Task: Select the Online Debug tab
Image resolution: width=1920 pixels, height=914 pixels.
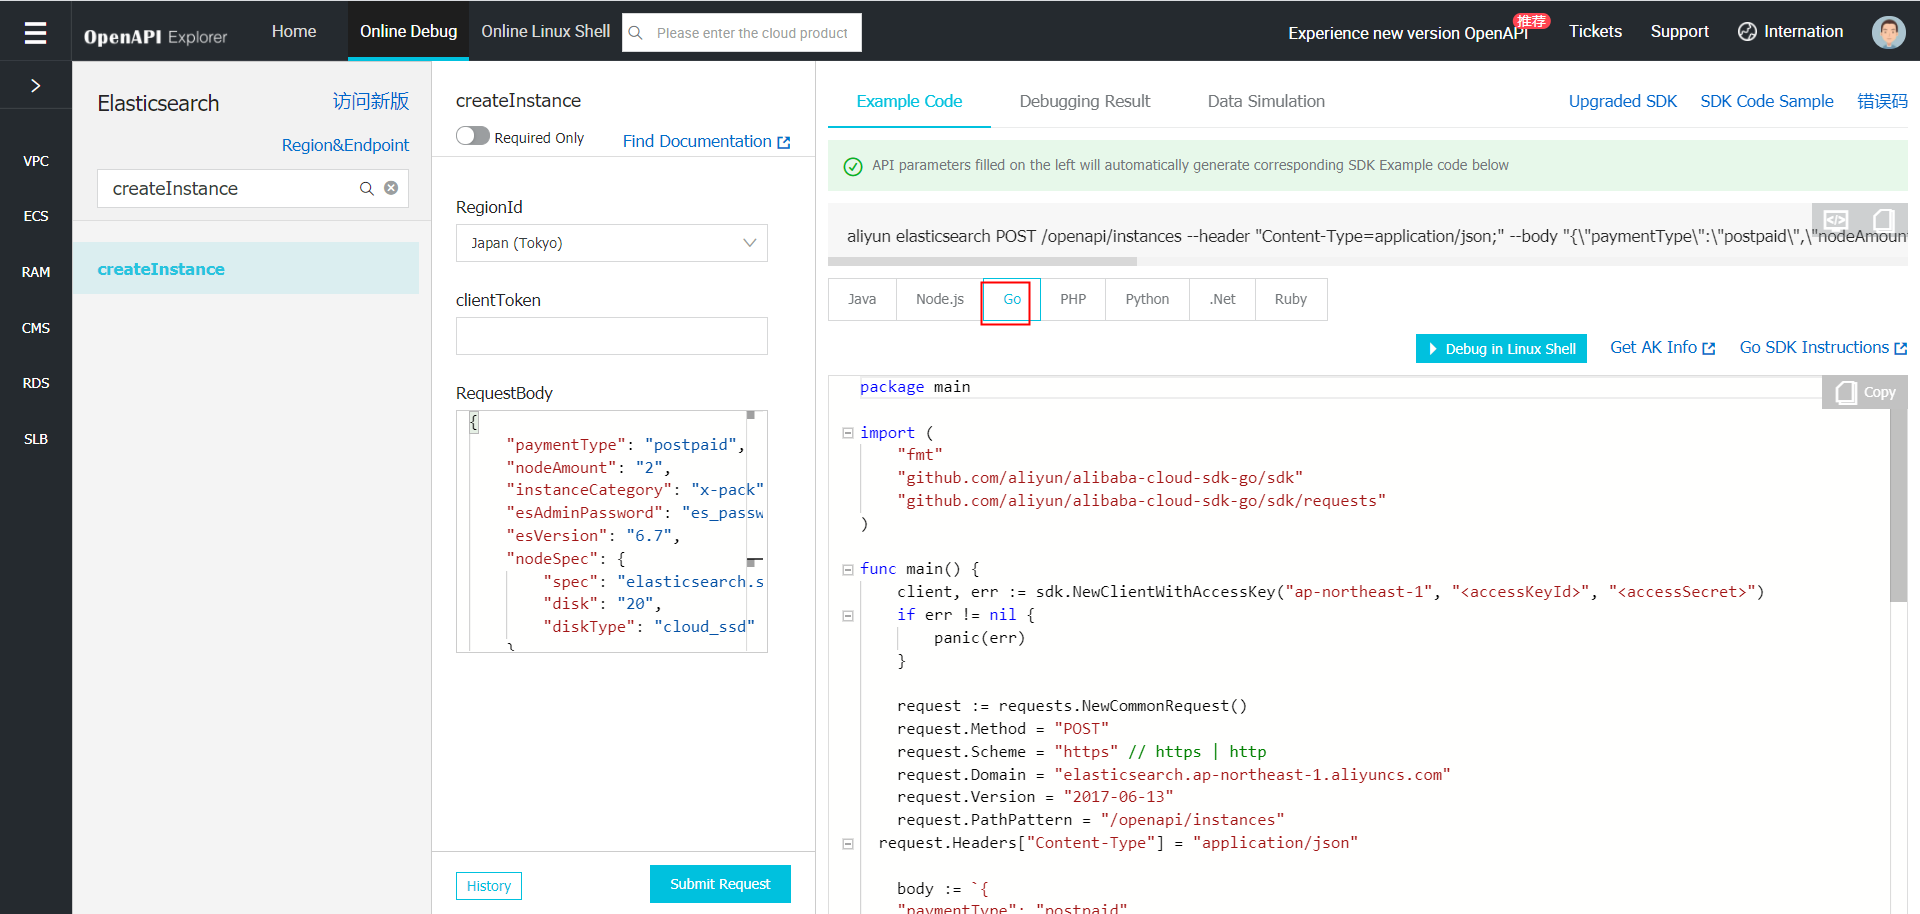Action: click(409, 31)
